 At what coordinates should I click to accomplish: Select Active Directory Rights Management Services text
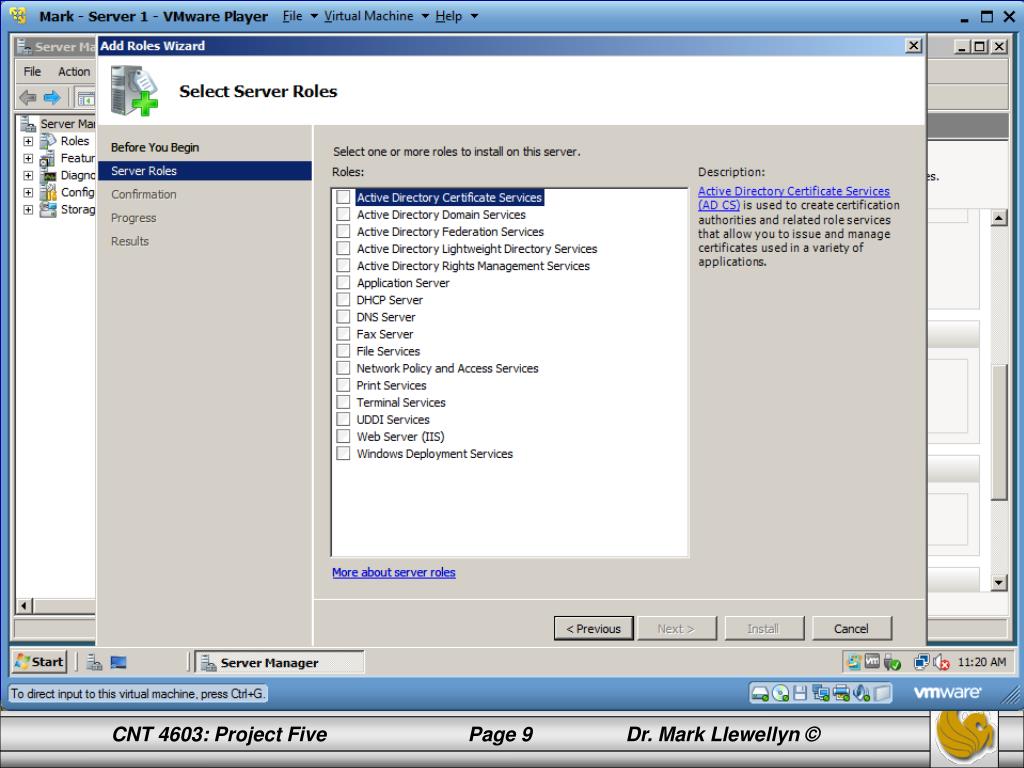click(x=473, y=266)
